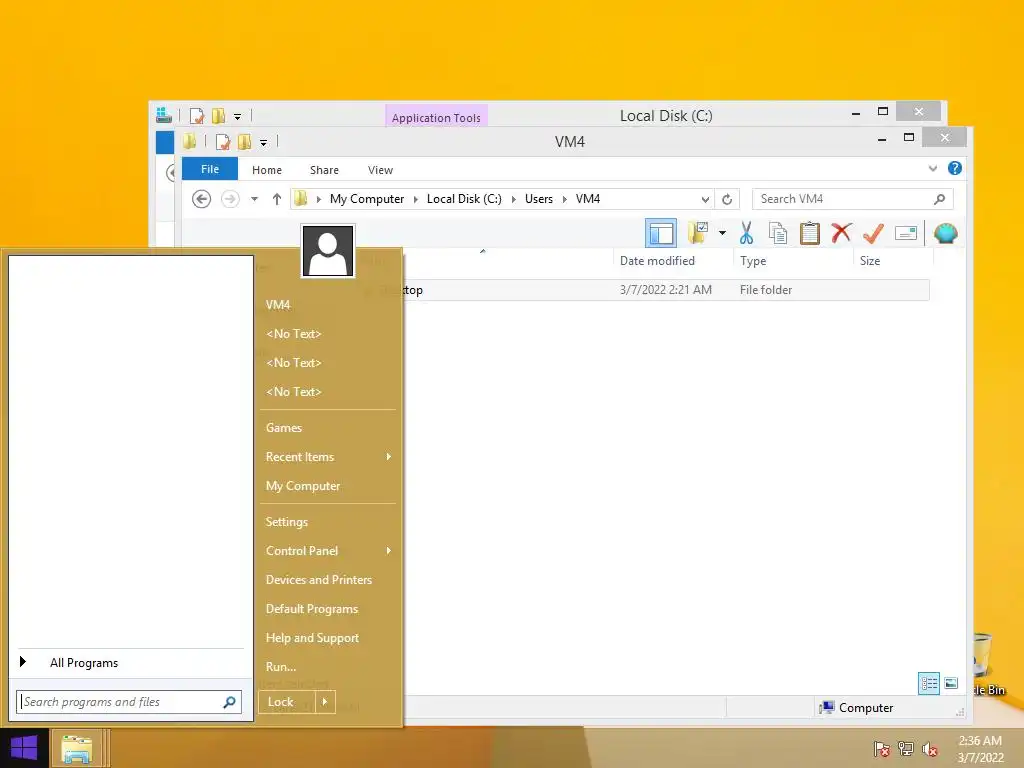Click the File Explorer icon on the taskbar

(76, 748)
